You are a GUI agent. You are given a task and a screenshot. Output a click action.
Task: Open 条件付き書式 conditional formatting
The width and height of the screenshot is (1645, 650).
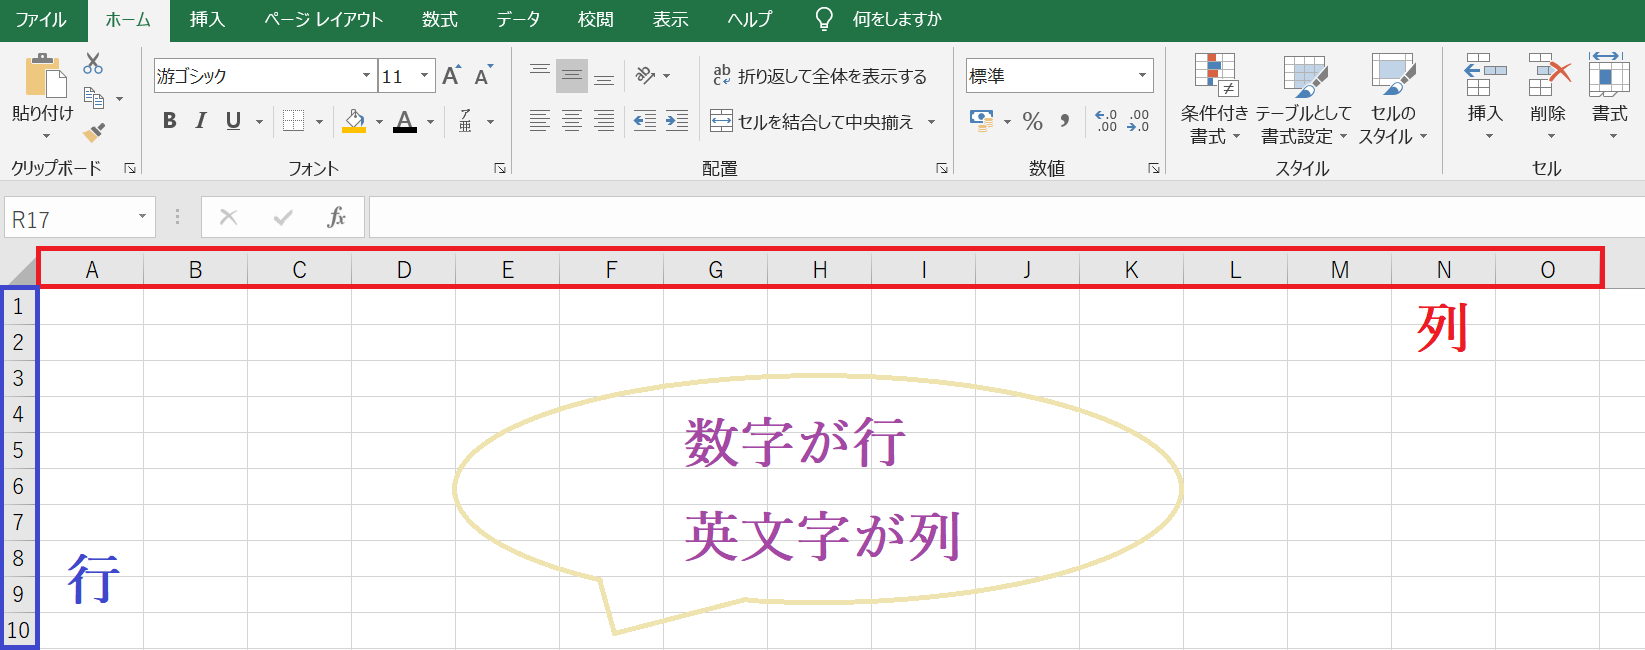pos(1215,98)
